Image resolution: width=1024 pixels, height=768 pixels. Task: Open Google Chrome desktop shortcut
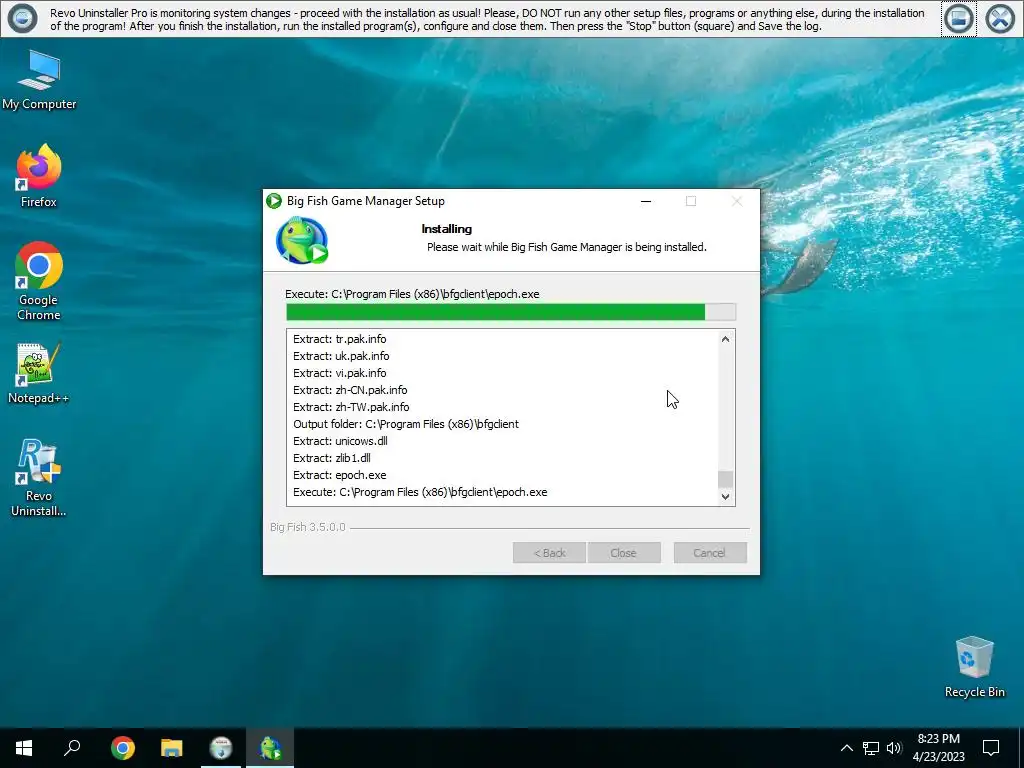(39, 281)
